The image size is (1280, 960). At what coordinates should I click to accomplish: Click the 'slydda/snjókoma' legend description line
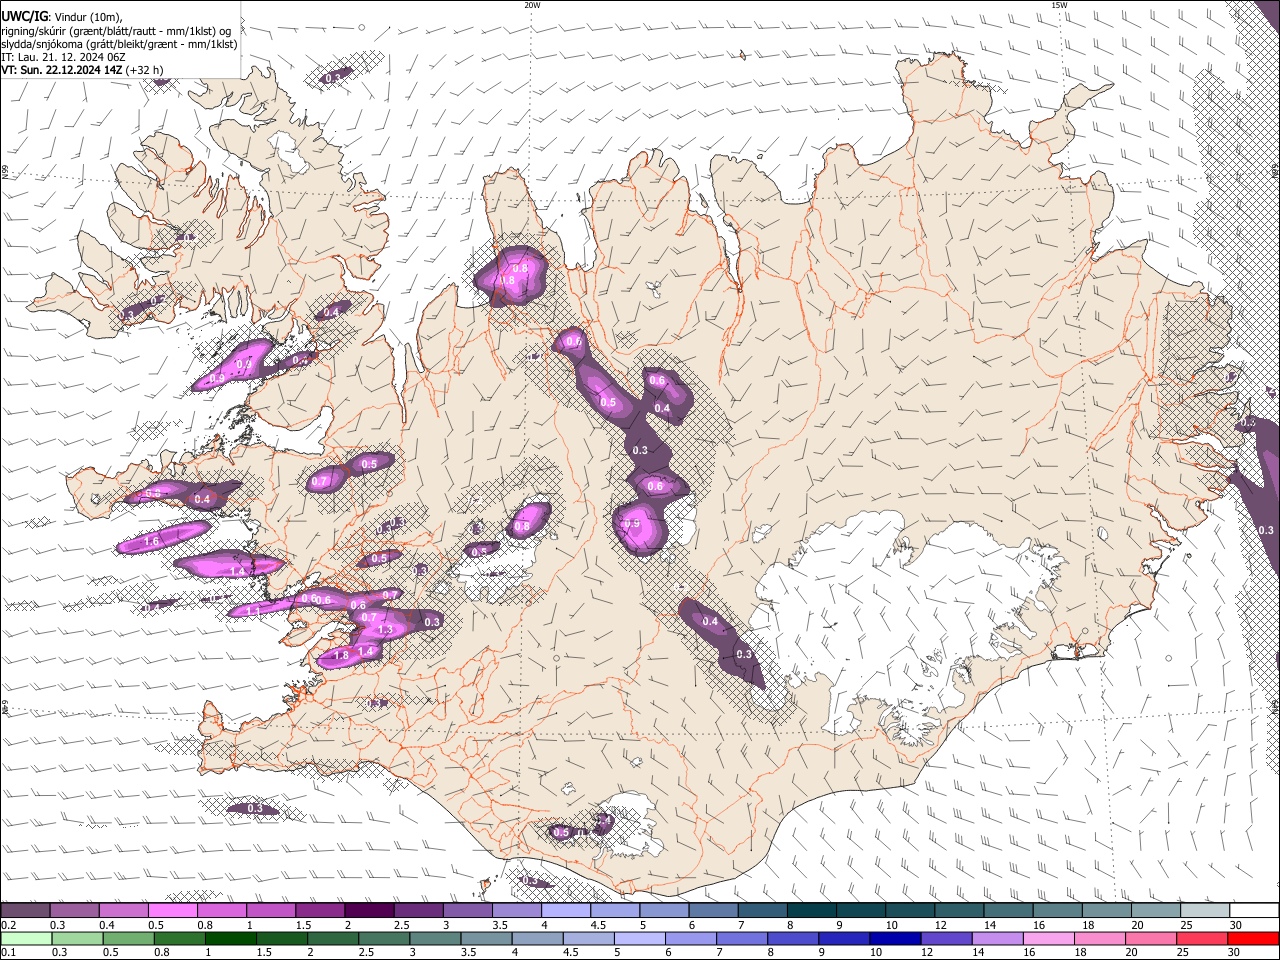pos(119,44)
